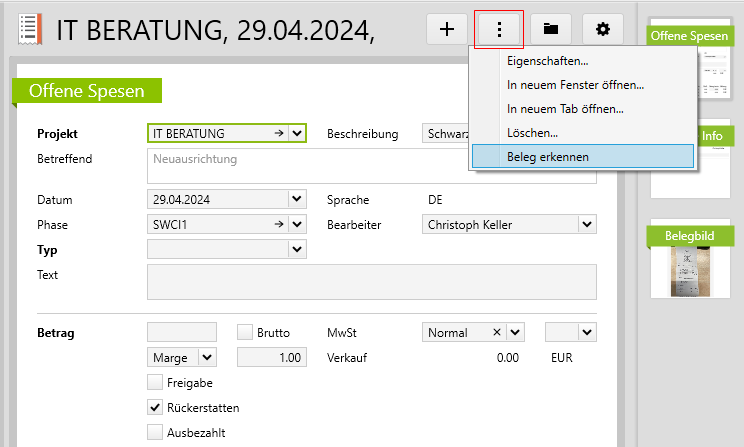The height and width of the screenshot is (447, 744).
Task: Open settings with the gear icon
Action: pyautogui.click(x=602, y=30)
